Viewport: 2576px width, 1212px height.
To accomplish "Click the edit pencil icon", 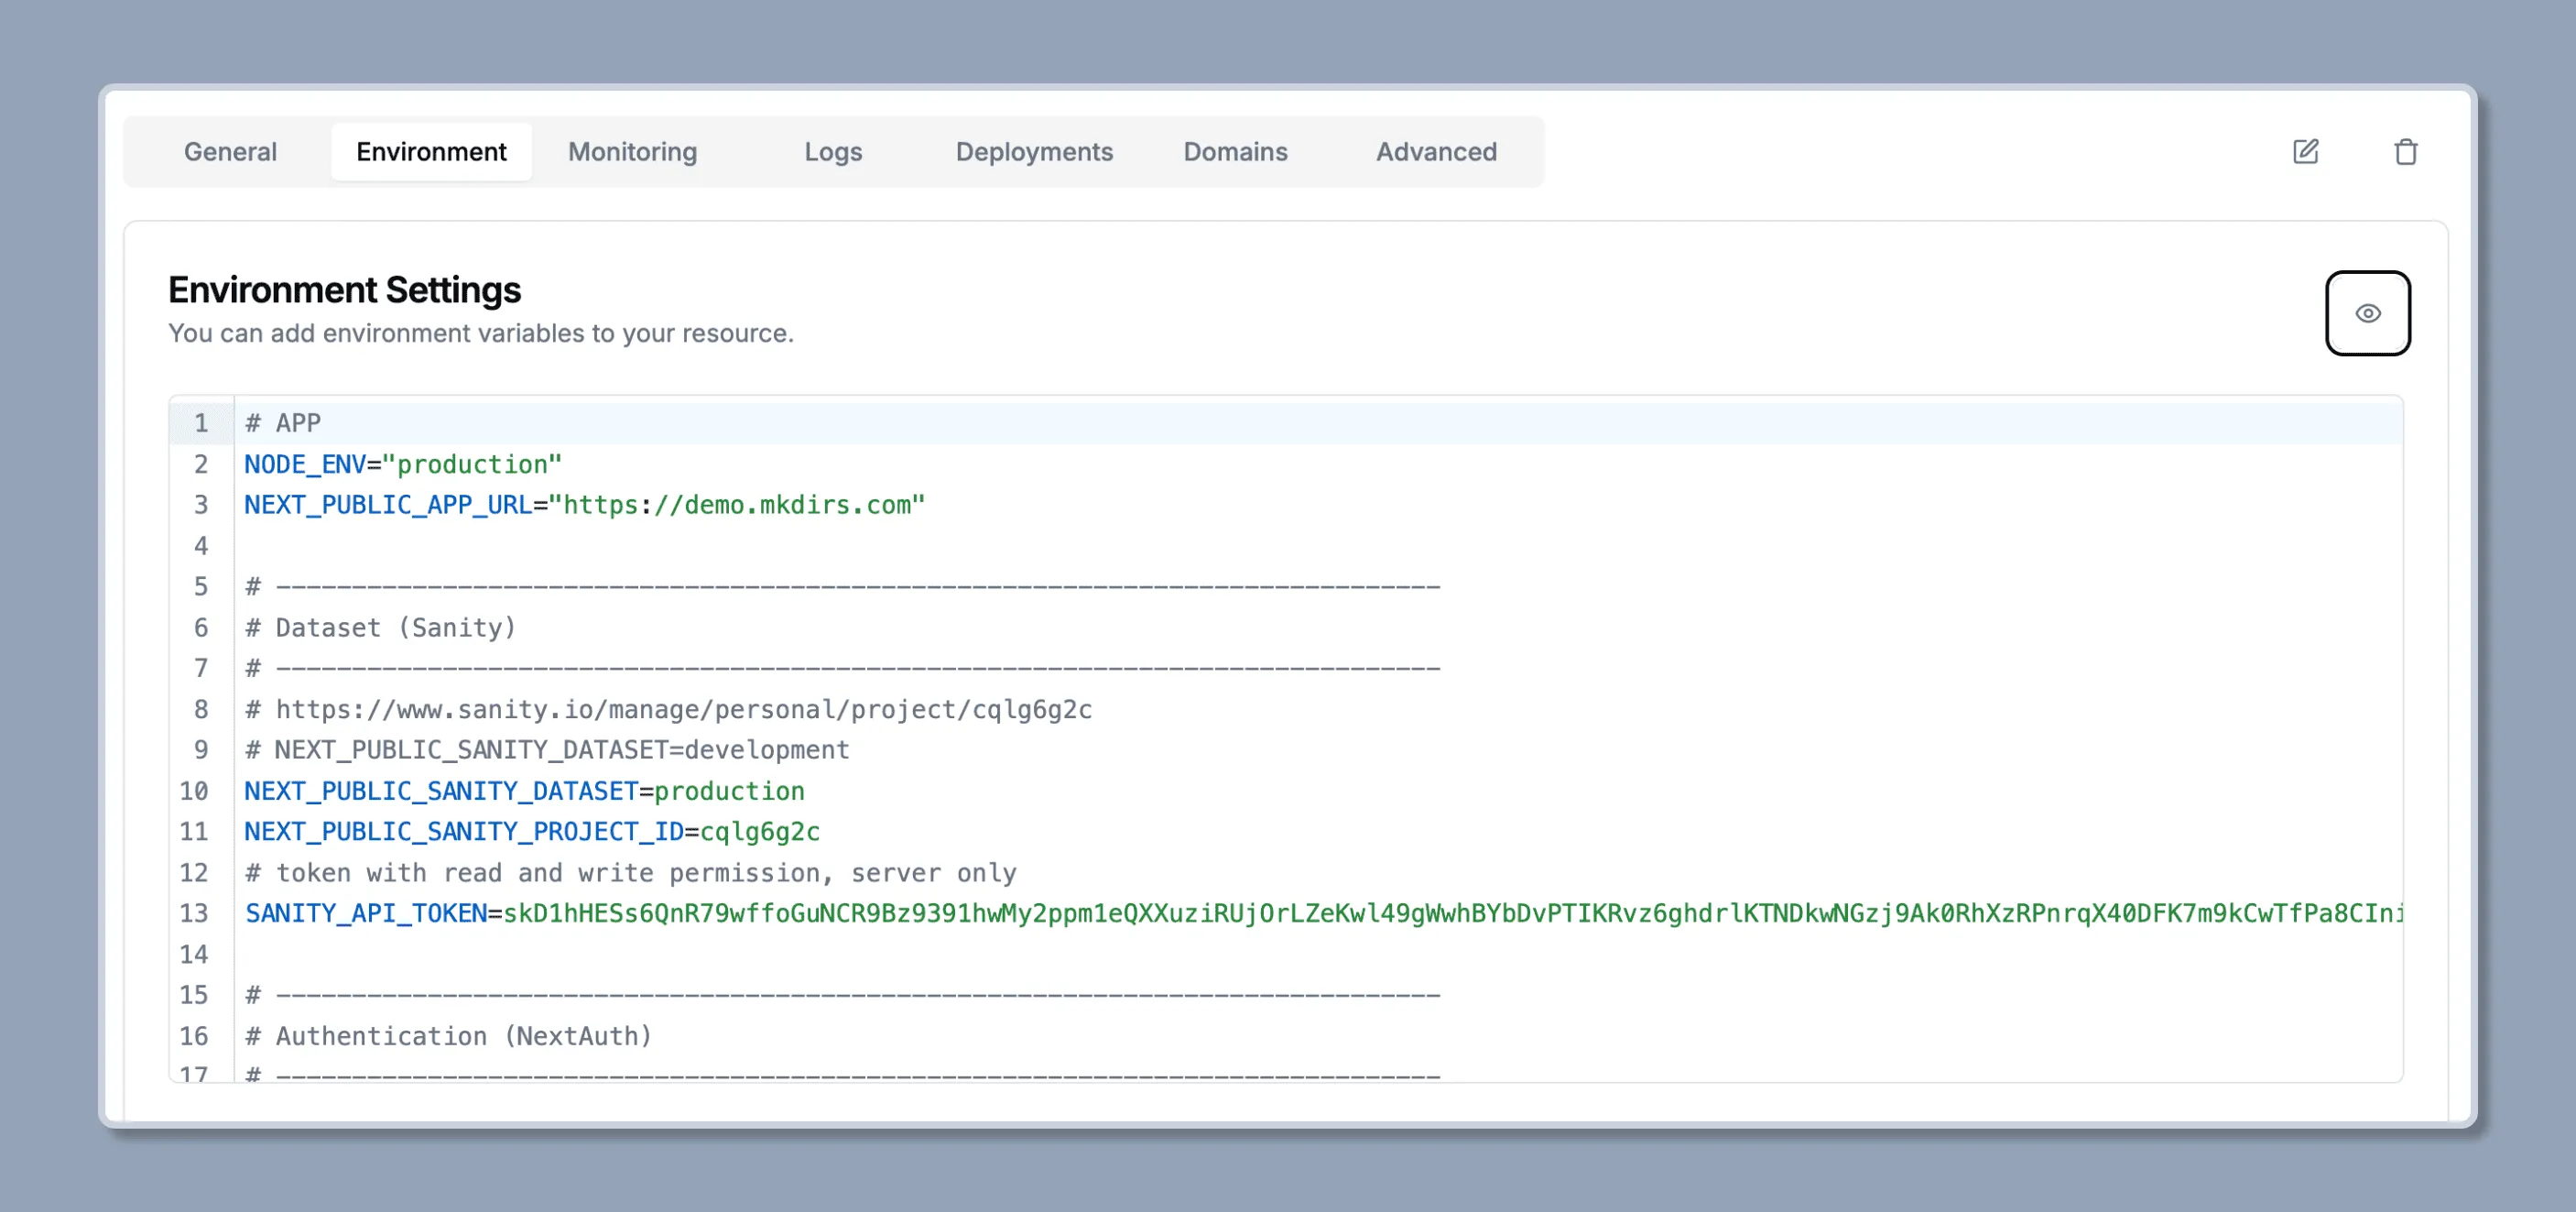I will pos(2306,152).
